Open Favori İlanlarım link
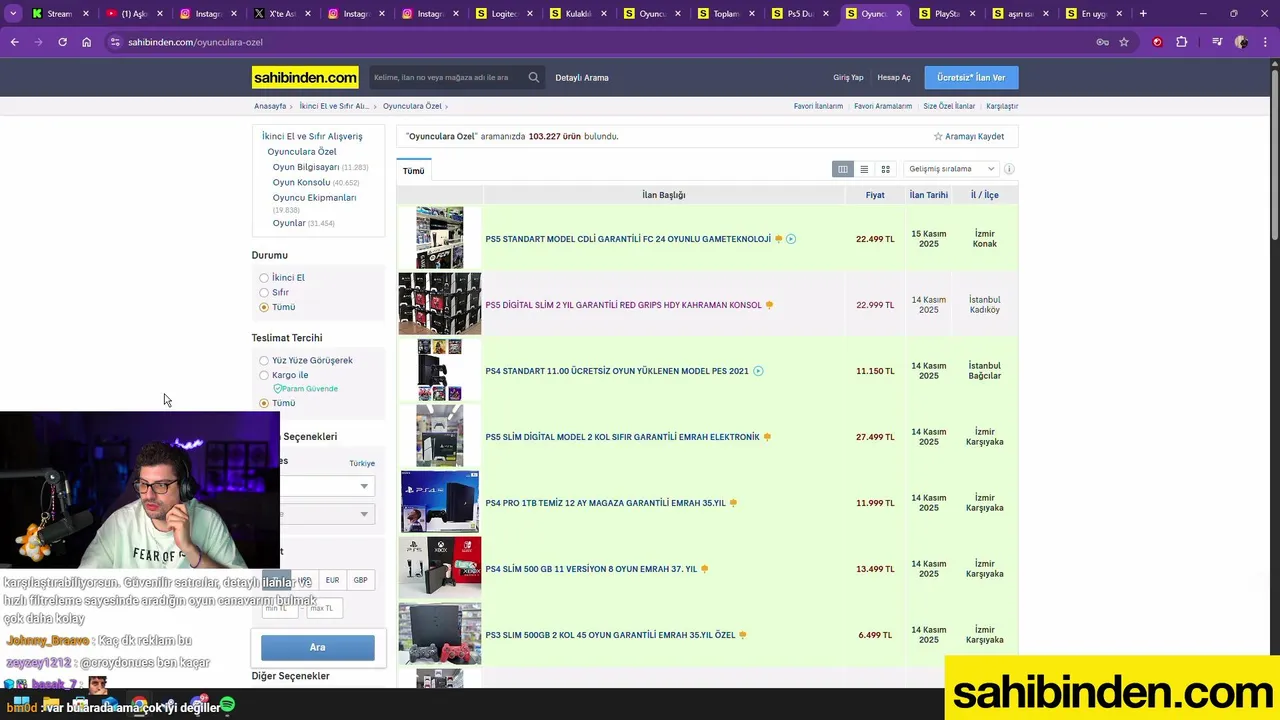The height and width of the screenshot is (720, 1280). (x=818, y=106)
